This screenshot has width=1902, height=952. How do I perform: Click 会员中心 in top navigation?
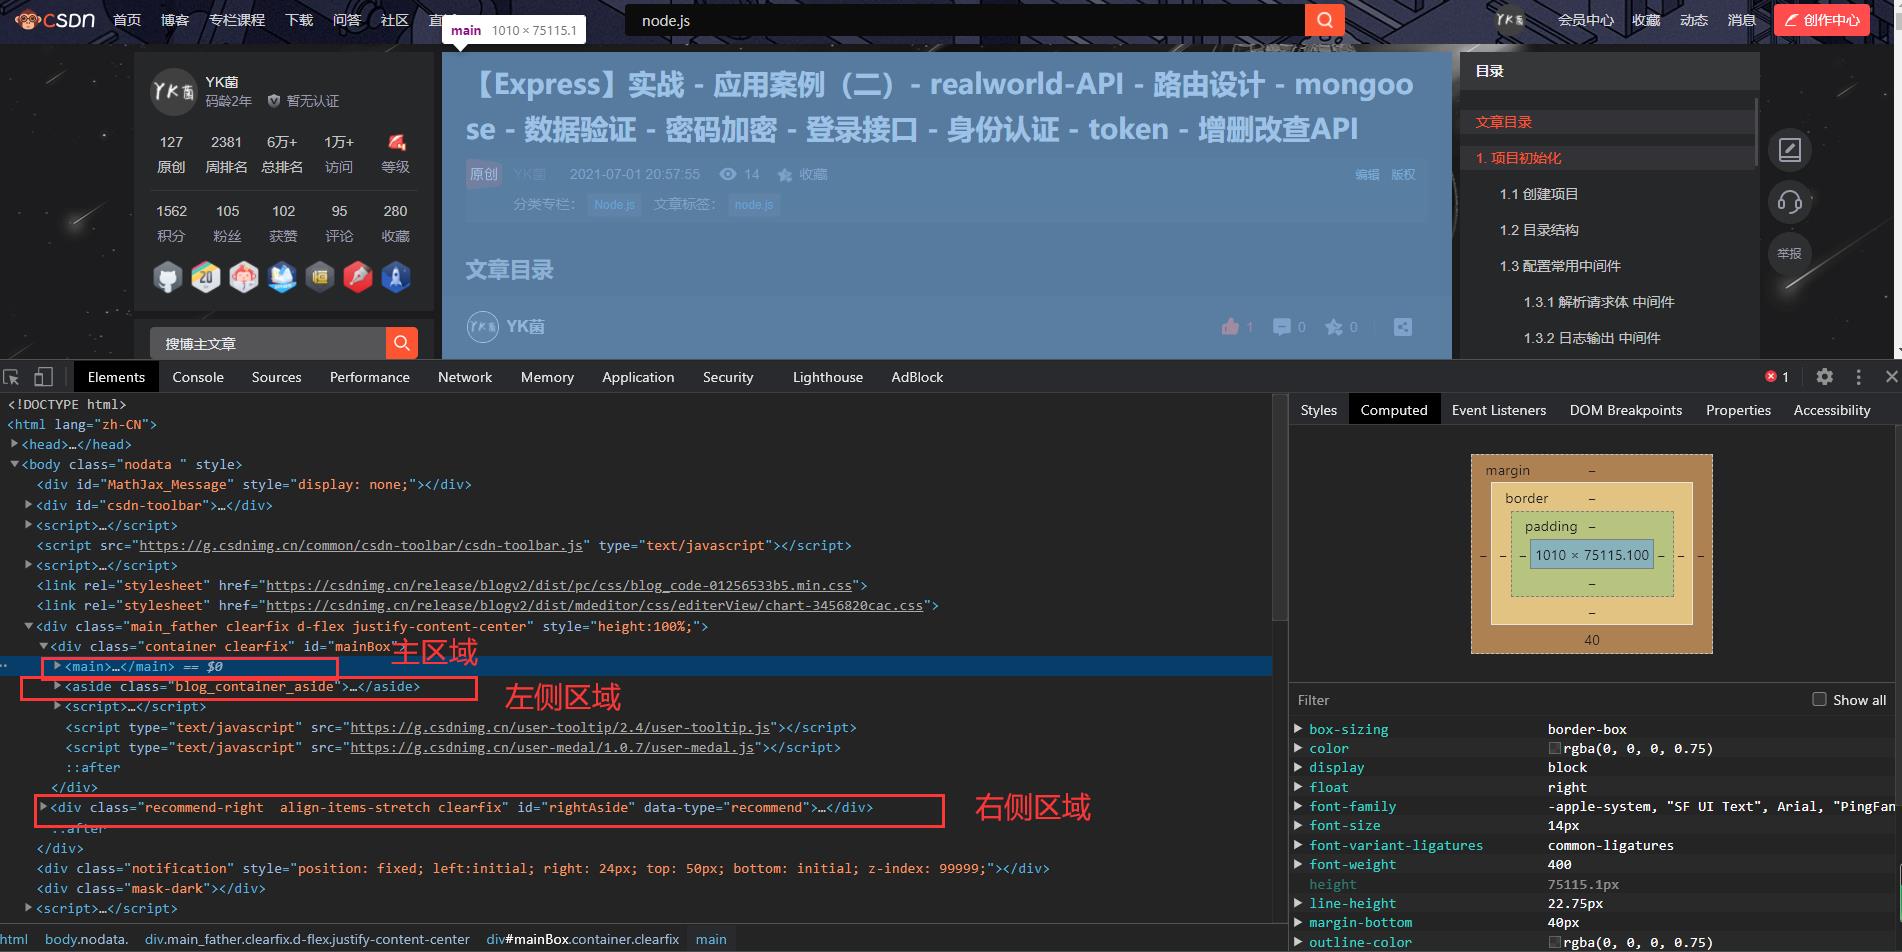click(x=1585, y=20)
